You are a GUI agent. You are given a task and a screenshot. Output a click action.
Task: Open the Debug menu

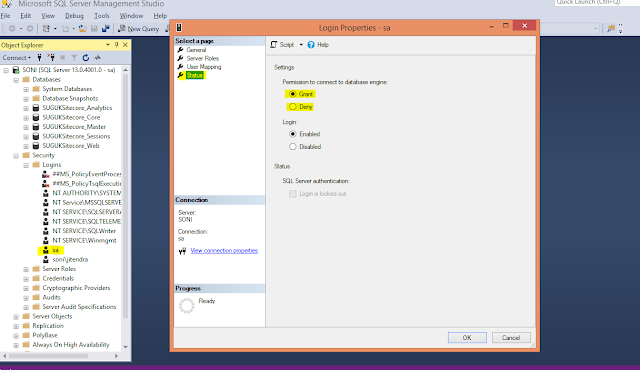pyautogui.click(x=74, y=16)
